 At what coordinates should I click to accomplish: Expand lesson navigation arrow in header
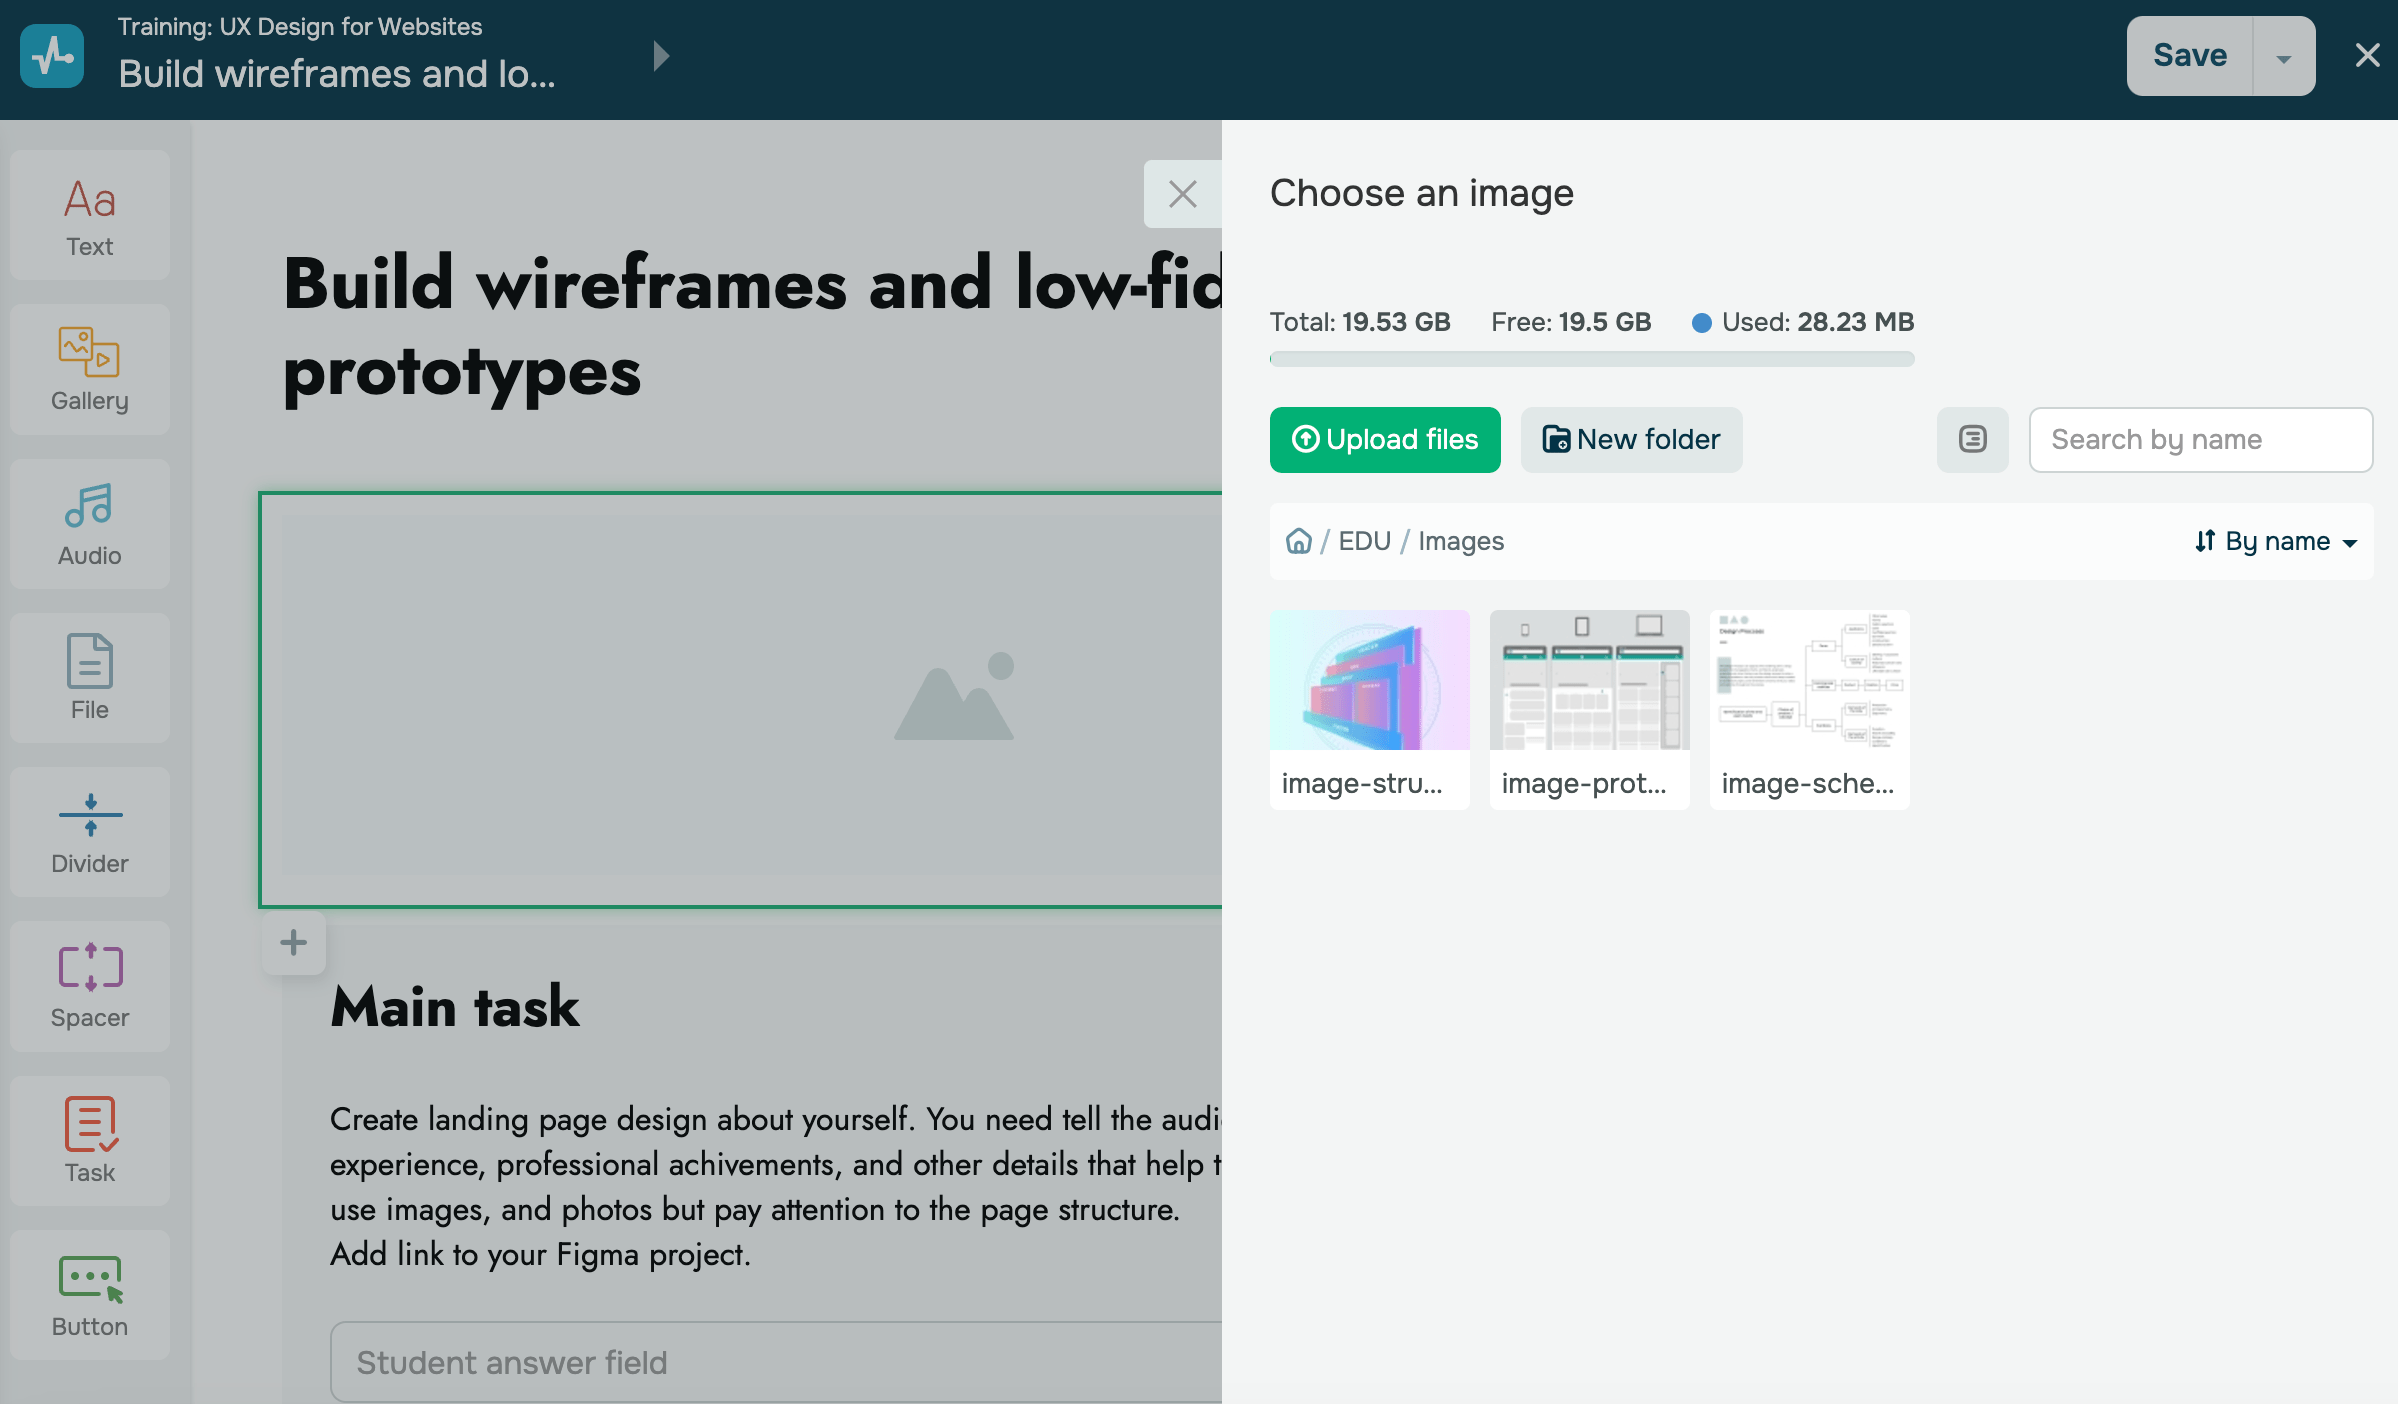[x=660, y=56]
